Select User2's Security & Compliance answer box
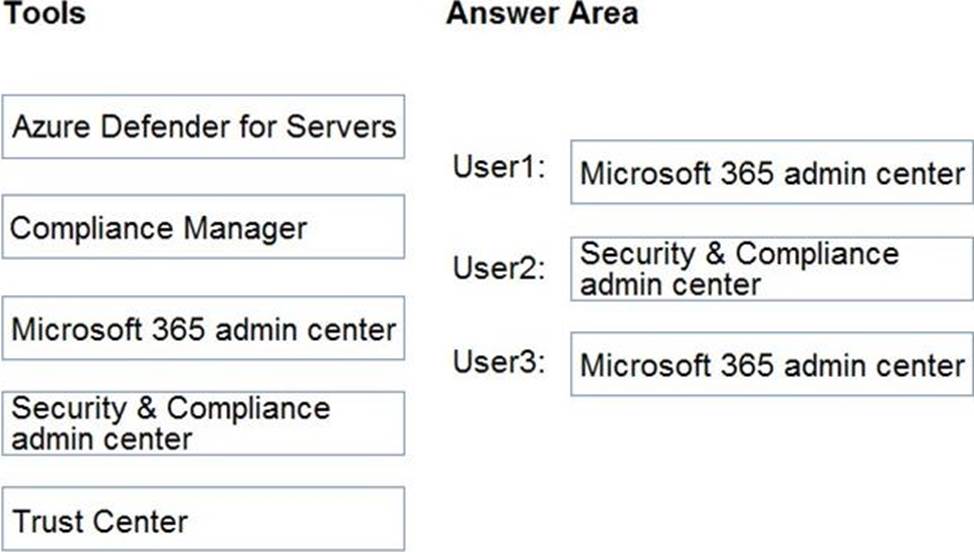This screenshot has width=974, height=552. 771,268
